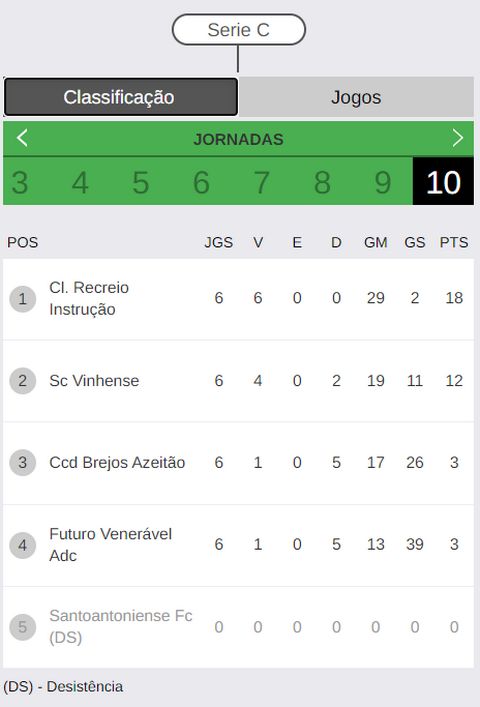Open Santoantoniense Fc (DS) team row
This screenshot has height=707, width=480.
[x=238, y=627]
